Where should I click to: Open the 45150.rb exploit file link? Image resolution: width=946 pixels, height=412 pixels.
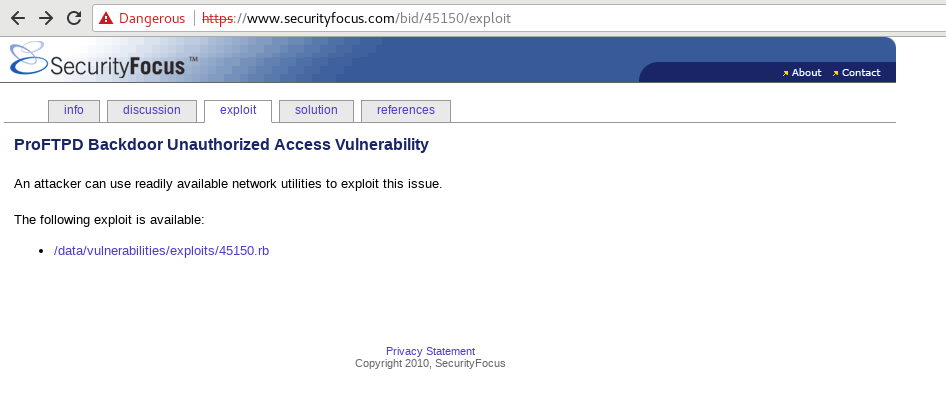point(161,251)
